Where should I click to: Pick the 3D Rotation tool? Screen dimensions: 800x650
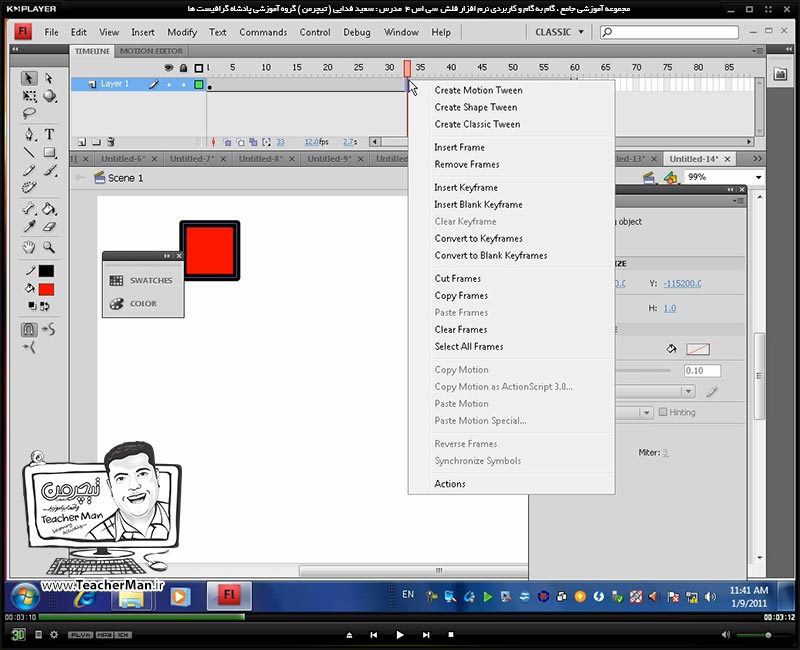coord(49,96)
